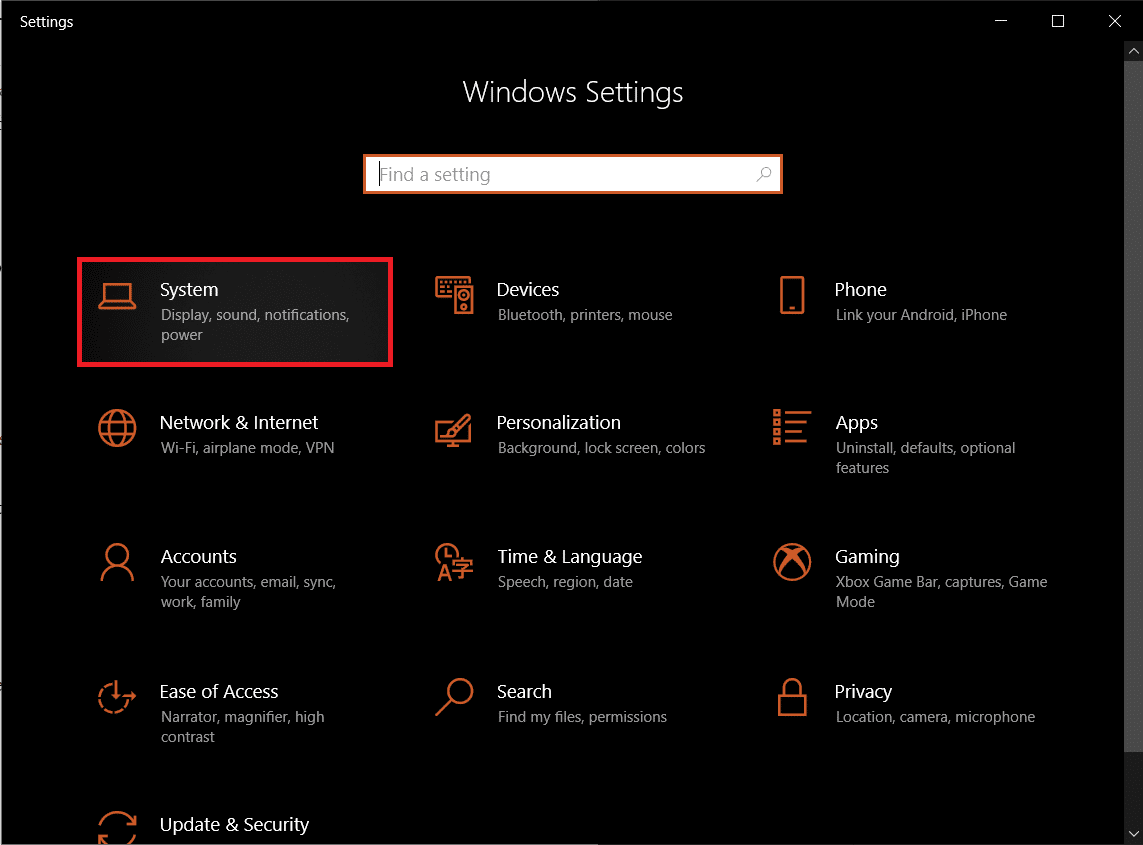Open Update & Security settings

234,824
